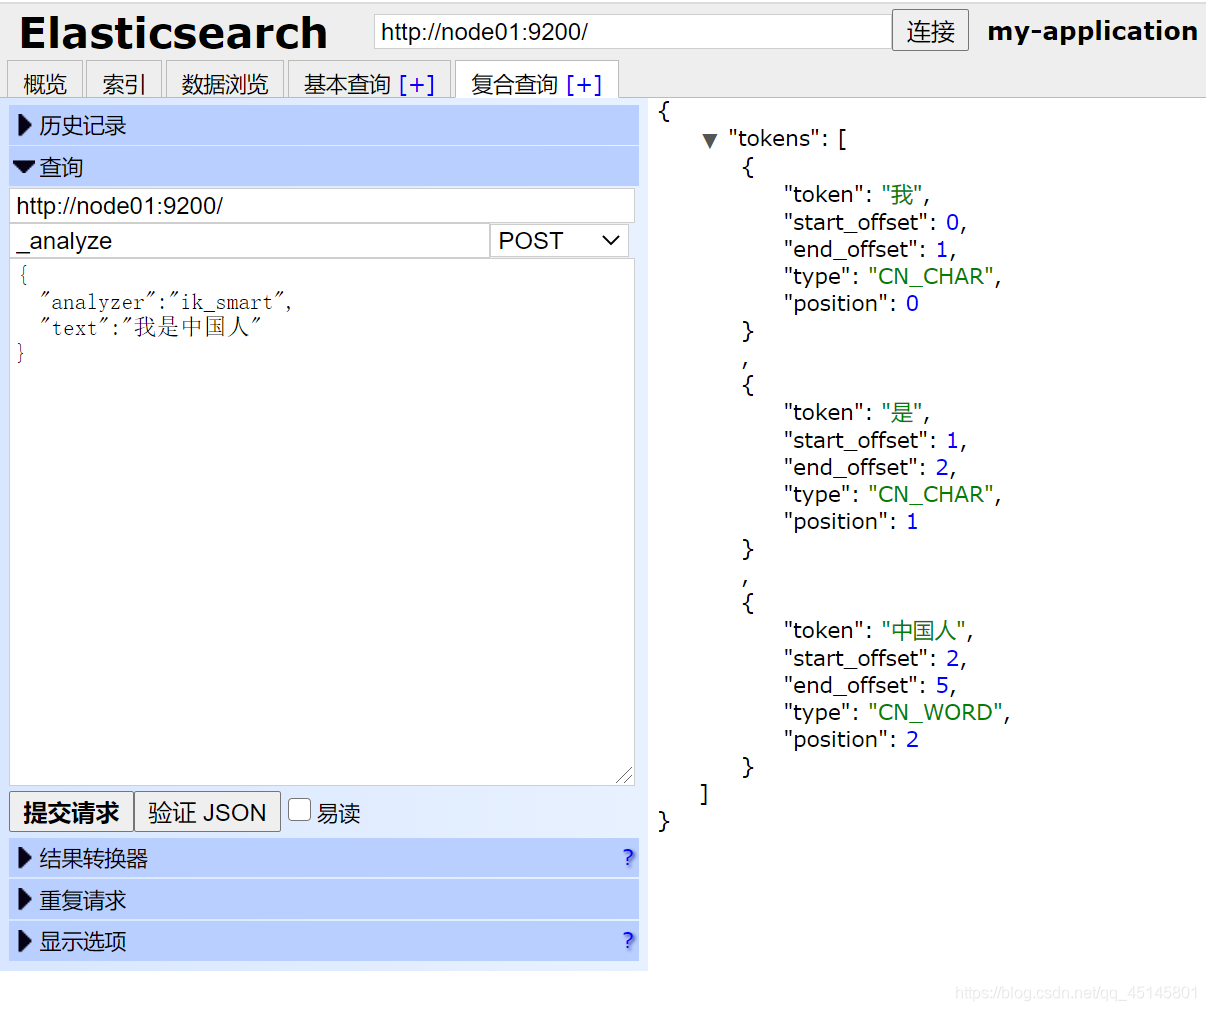
Task: Expand the 重复请求 section
Action: (x=324, y=900)
